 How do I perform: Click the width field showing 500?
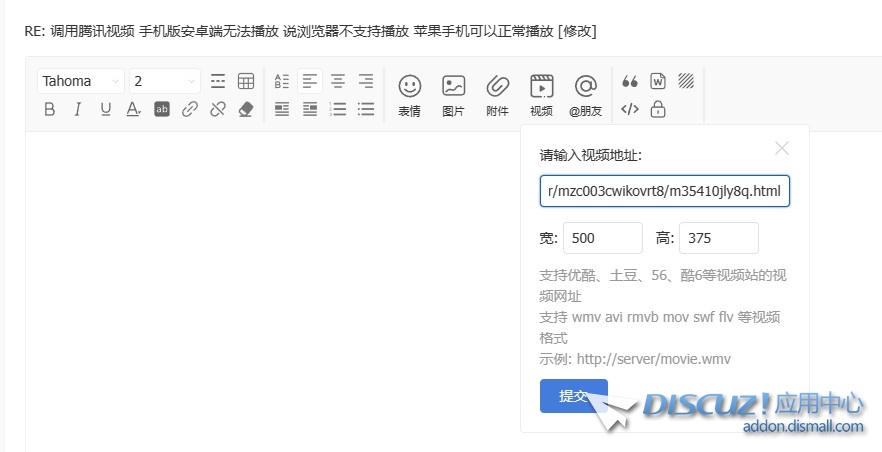(603, 238)
